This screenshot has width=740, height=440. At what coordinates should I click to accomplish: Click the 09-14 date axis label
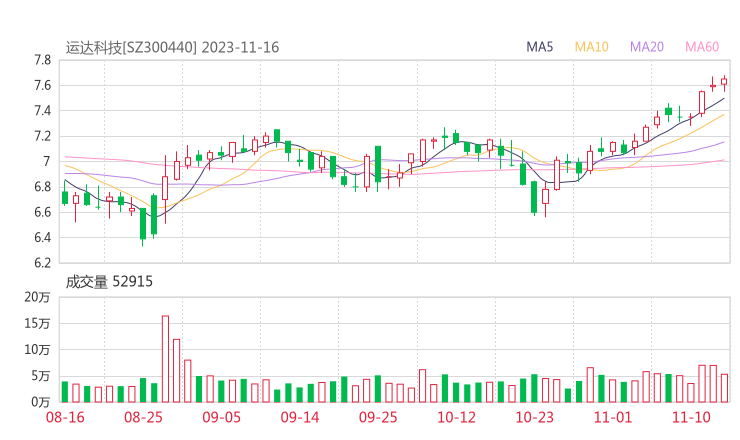tap(300, 417)
